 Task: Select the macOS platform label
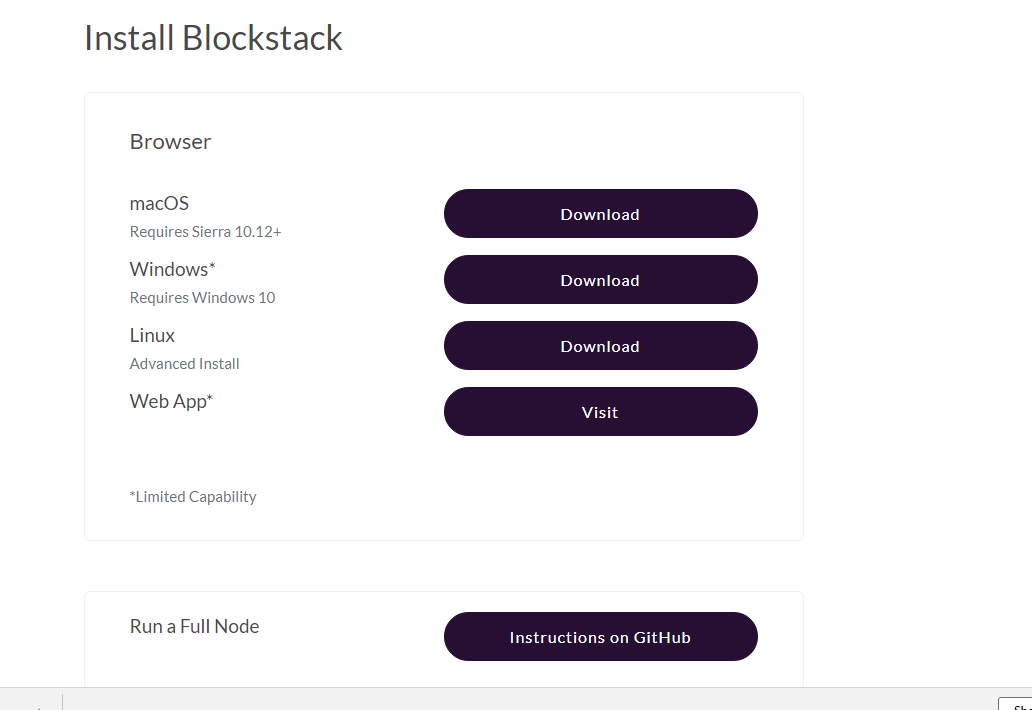coord(159,204)
